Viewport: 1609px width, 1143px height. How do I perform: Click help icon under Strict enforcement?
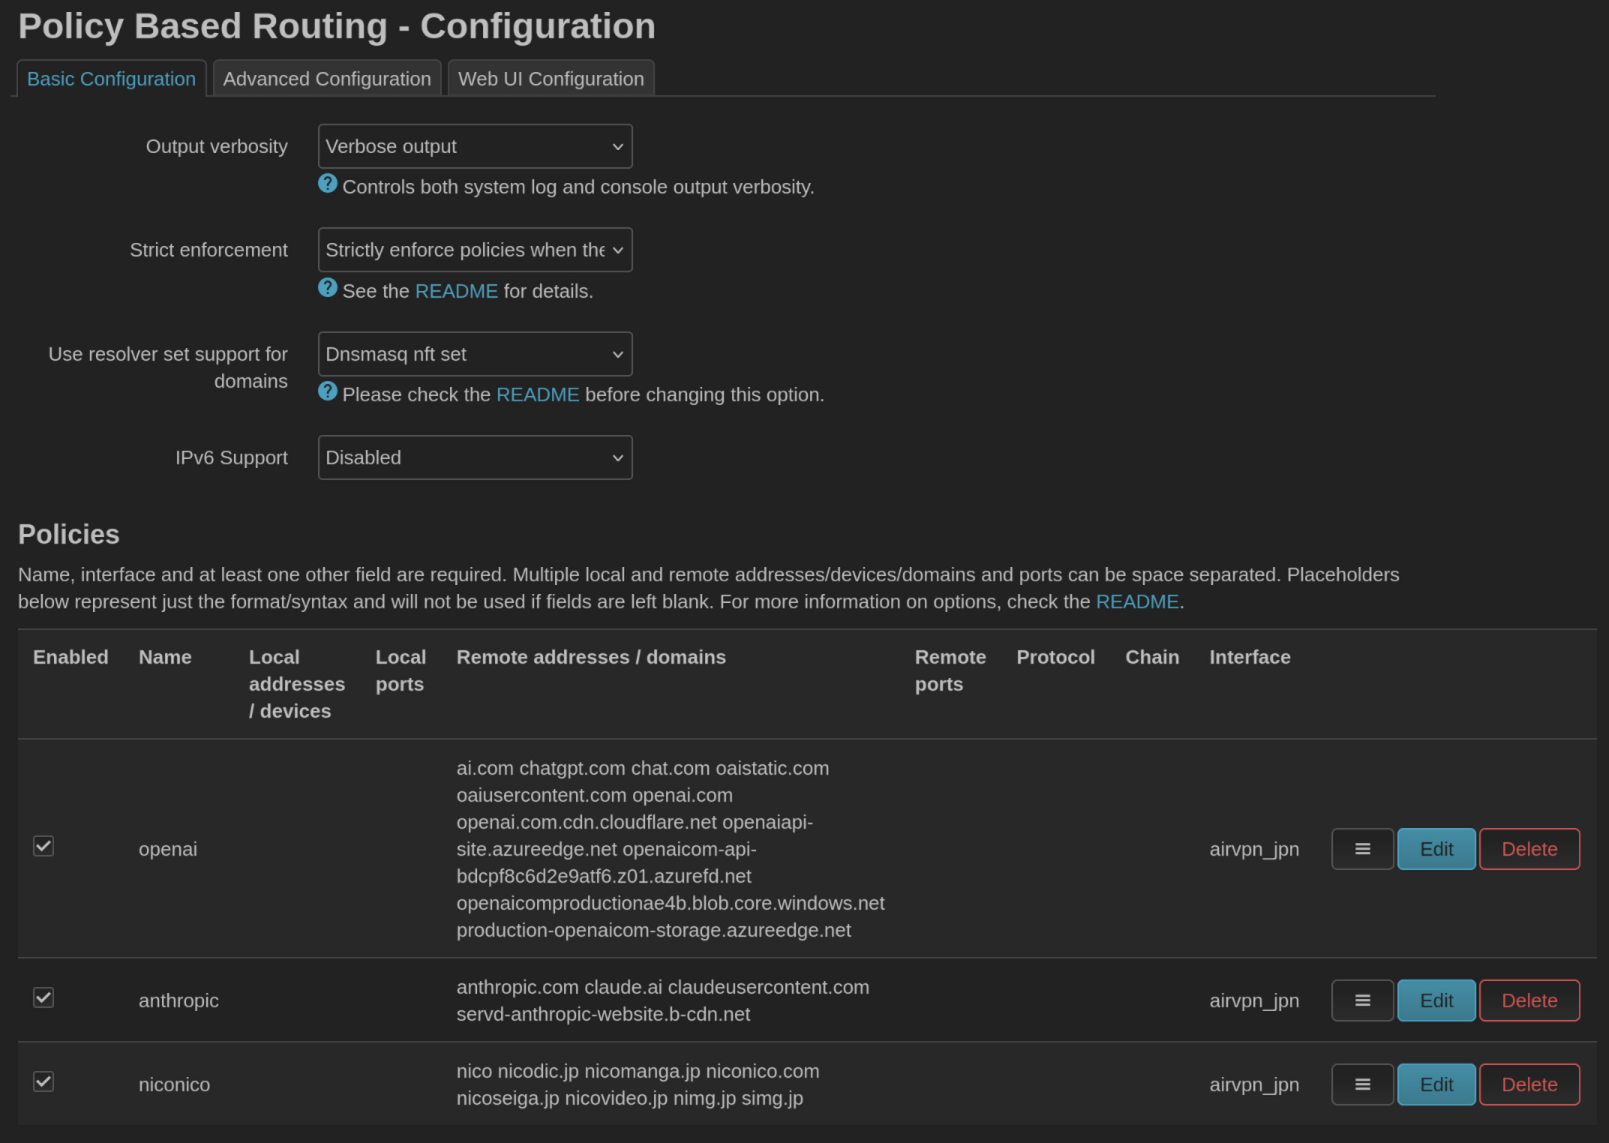pos(327,288)
